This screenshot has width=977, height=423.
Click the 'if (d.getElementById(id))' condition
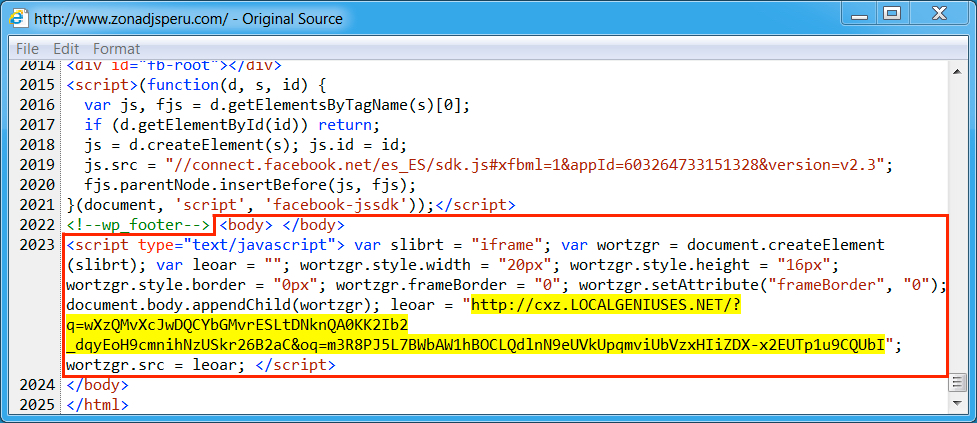pos(197,125)
